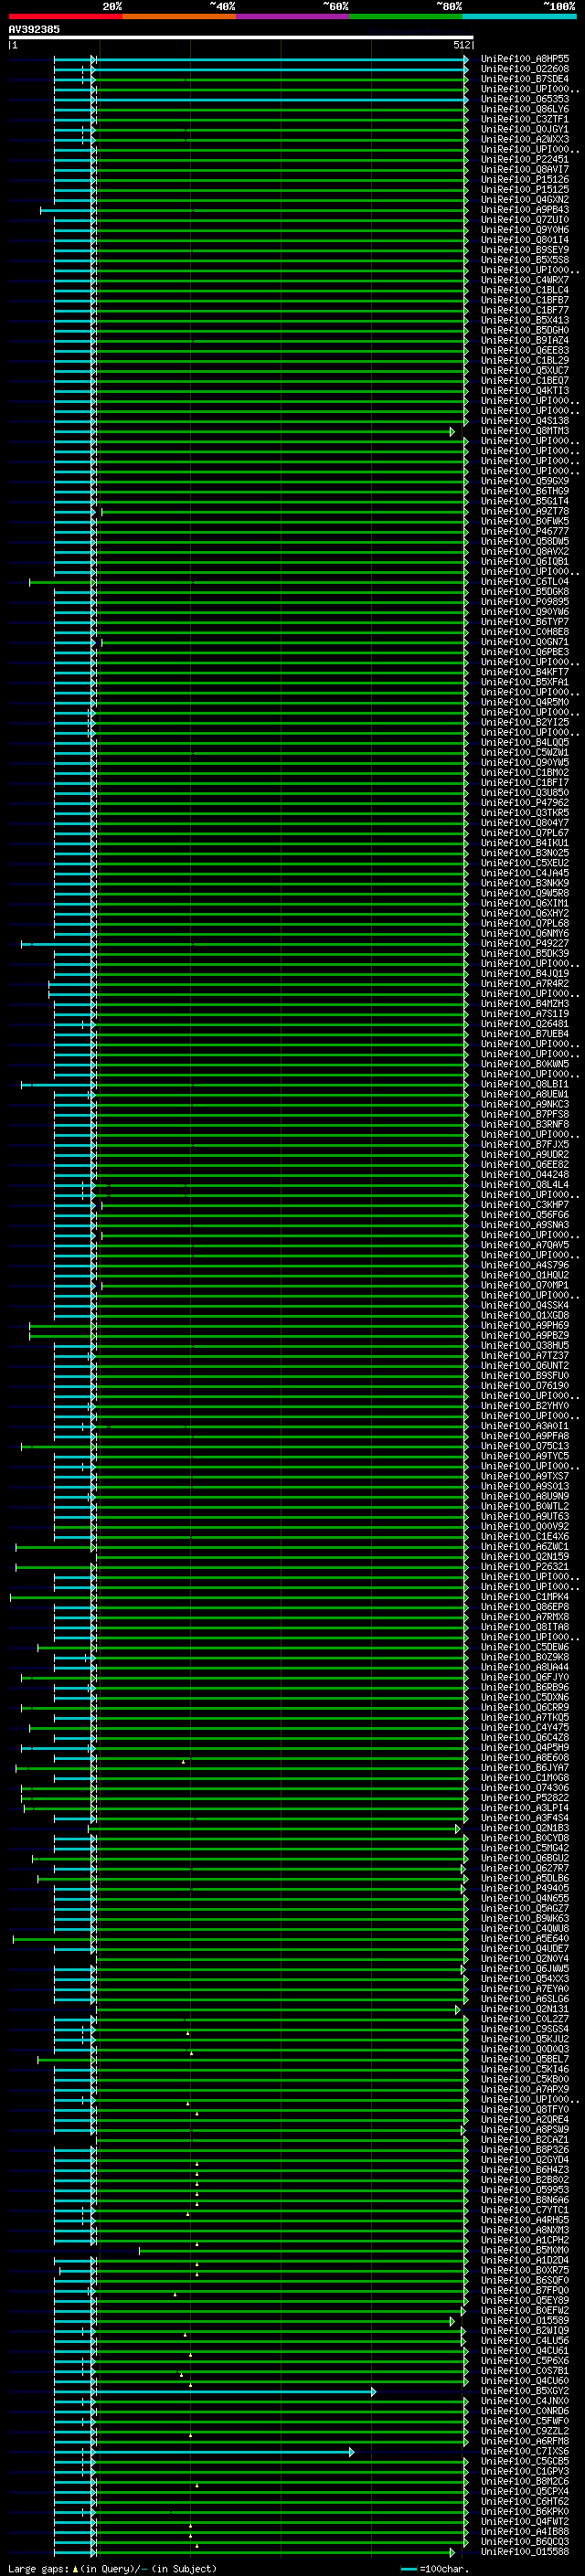Select label UniRef100_P22451
The image size is (585, 2576).
pos(524,159)
